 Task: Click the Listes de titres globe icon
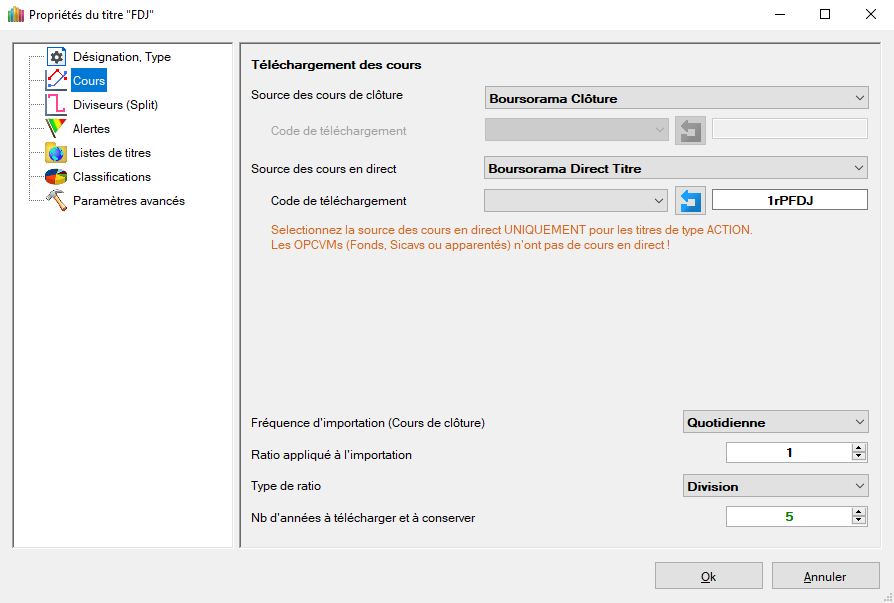57,153
